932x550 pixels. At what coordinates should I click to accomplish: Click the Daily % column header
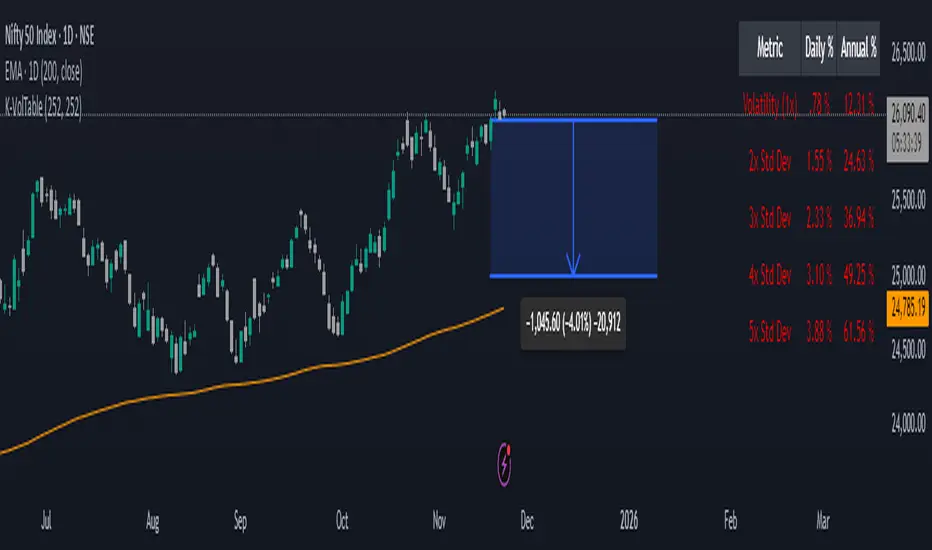pos(818,49)
